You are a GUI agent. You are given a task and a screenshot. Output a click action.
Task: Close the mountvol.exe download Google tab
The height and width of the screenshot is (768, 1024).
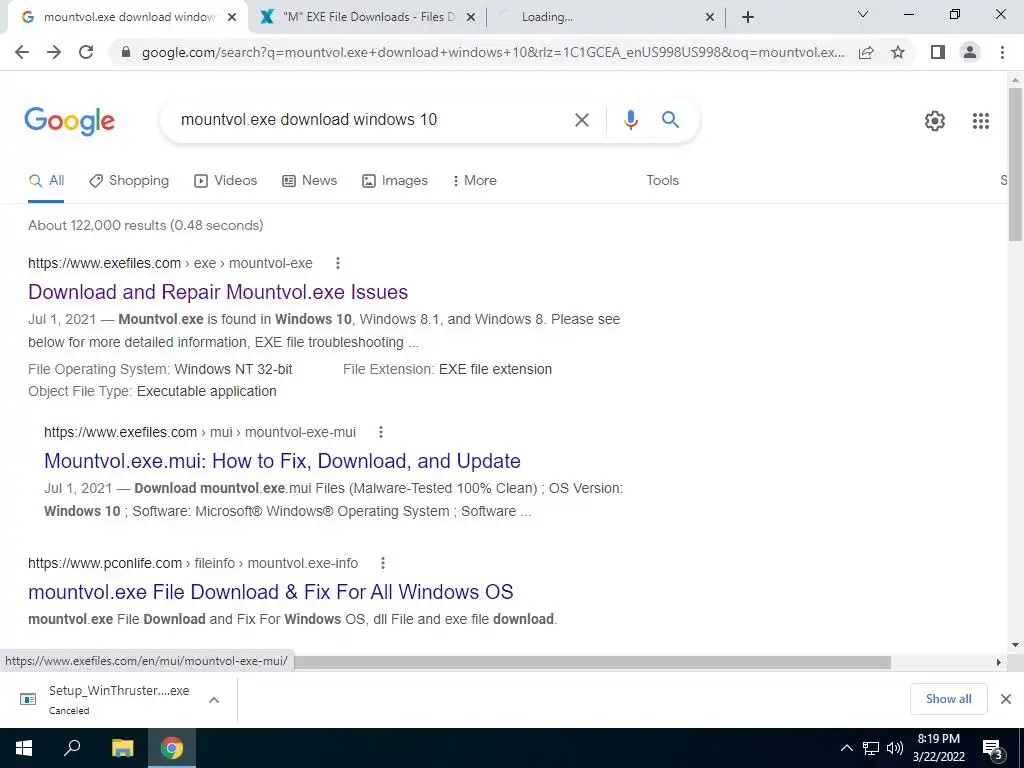[232, 18]
